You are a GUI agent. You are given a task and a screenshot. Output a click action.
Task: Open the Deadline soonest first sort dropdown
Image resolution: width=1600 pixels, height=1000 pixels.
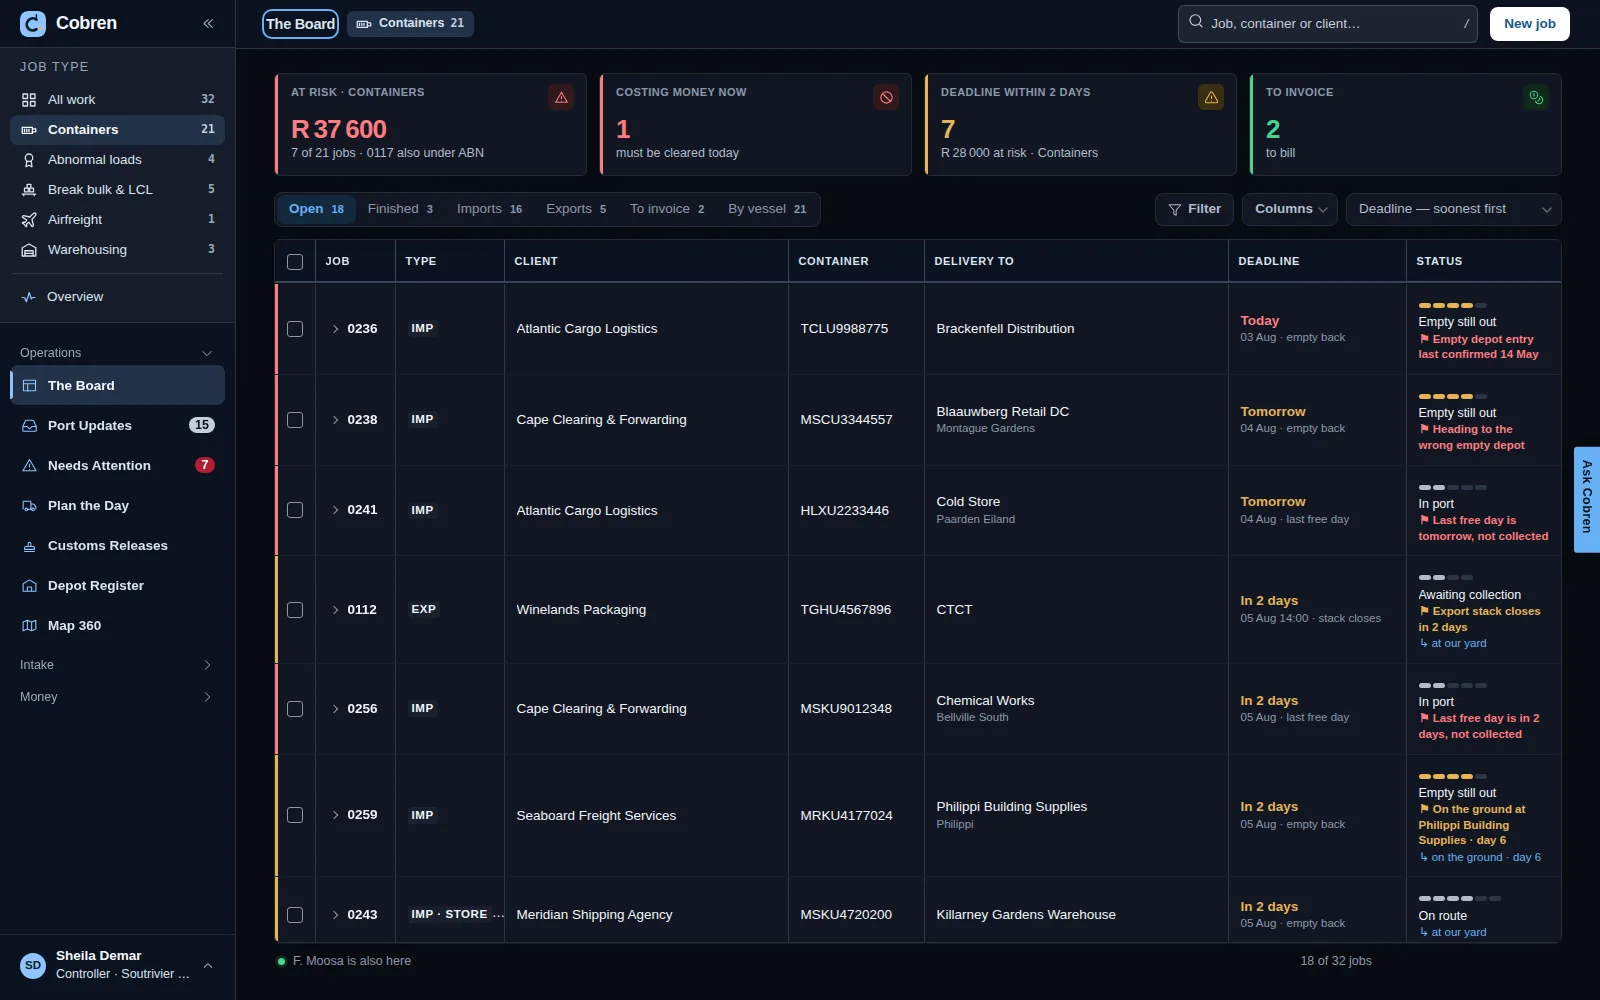click(1453, 209)
